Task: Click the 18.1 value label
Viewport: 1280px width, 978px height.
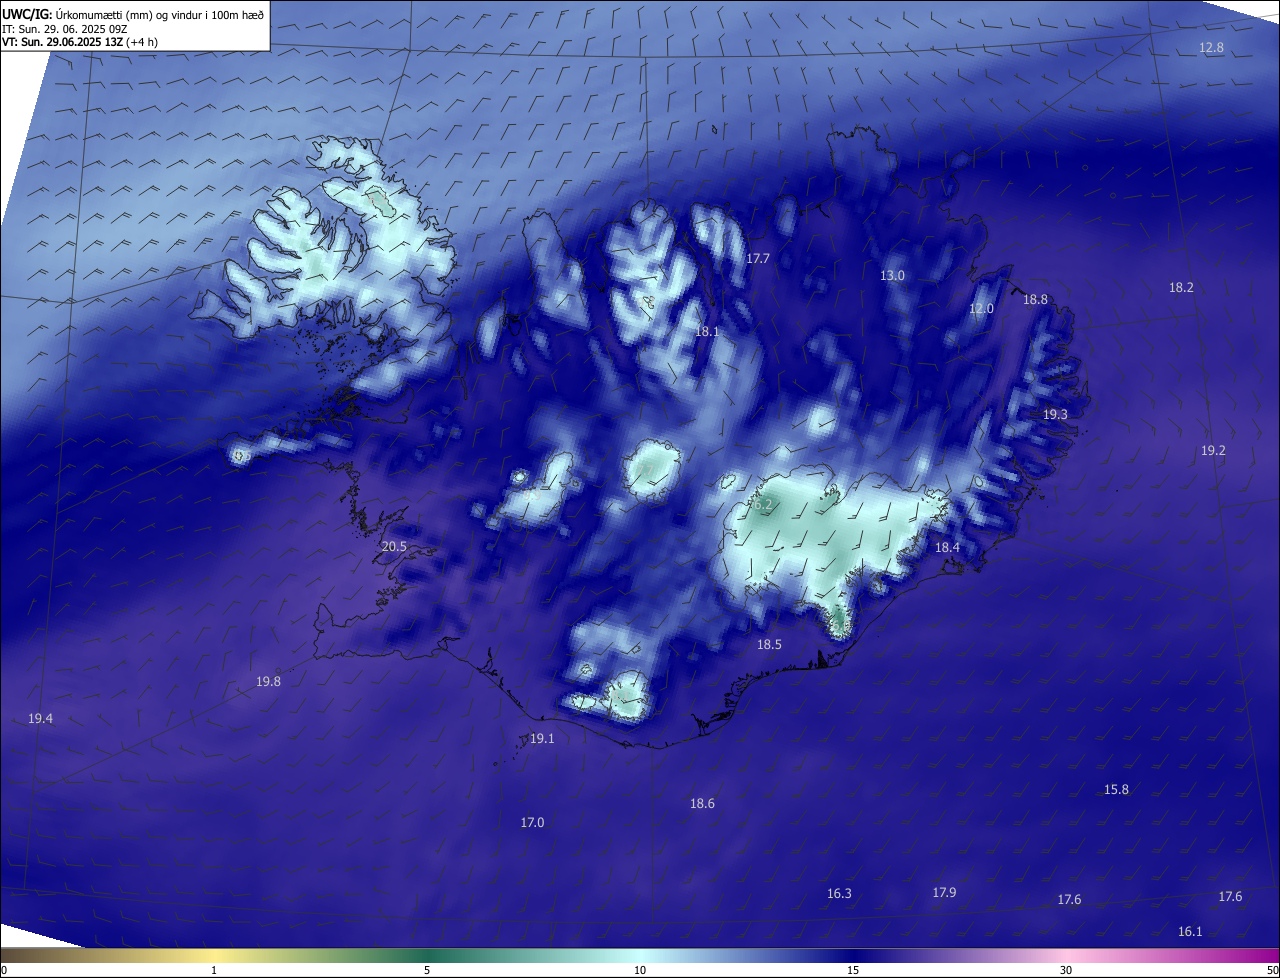Action: pyautogui.click(x=707, y=331)
